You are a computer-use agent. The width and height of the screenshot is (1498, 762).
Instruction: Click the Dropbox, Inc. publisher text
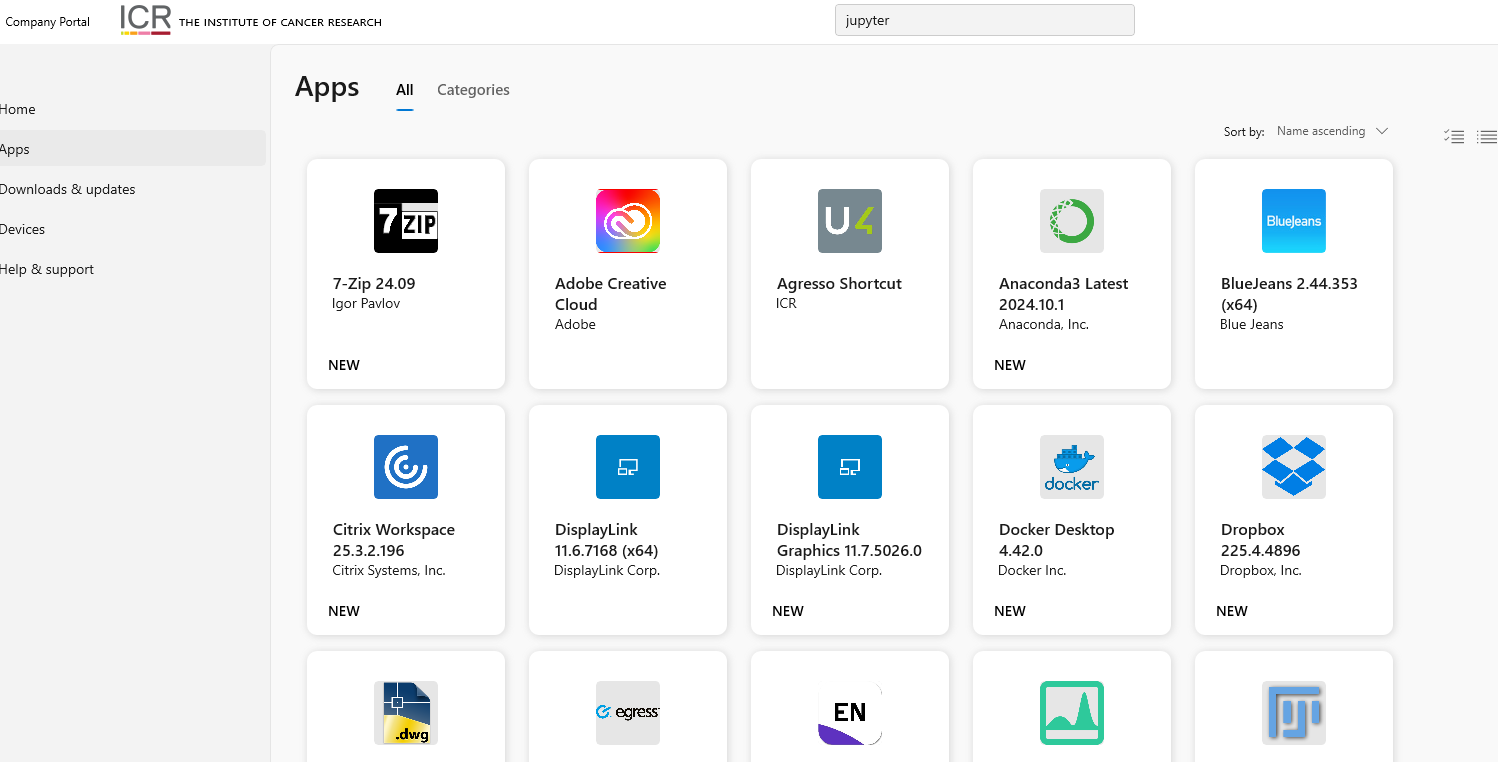[1261, 570]
